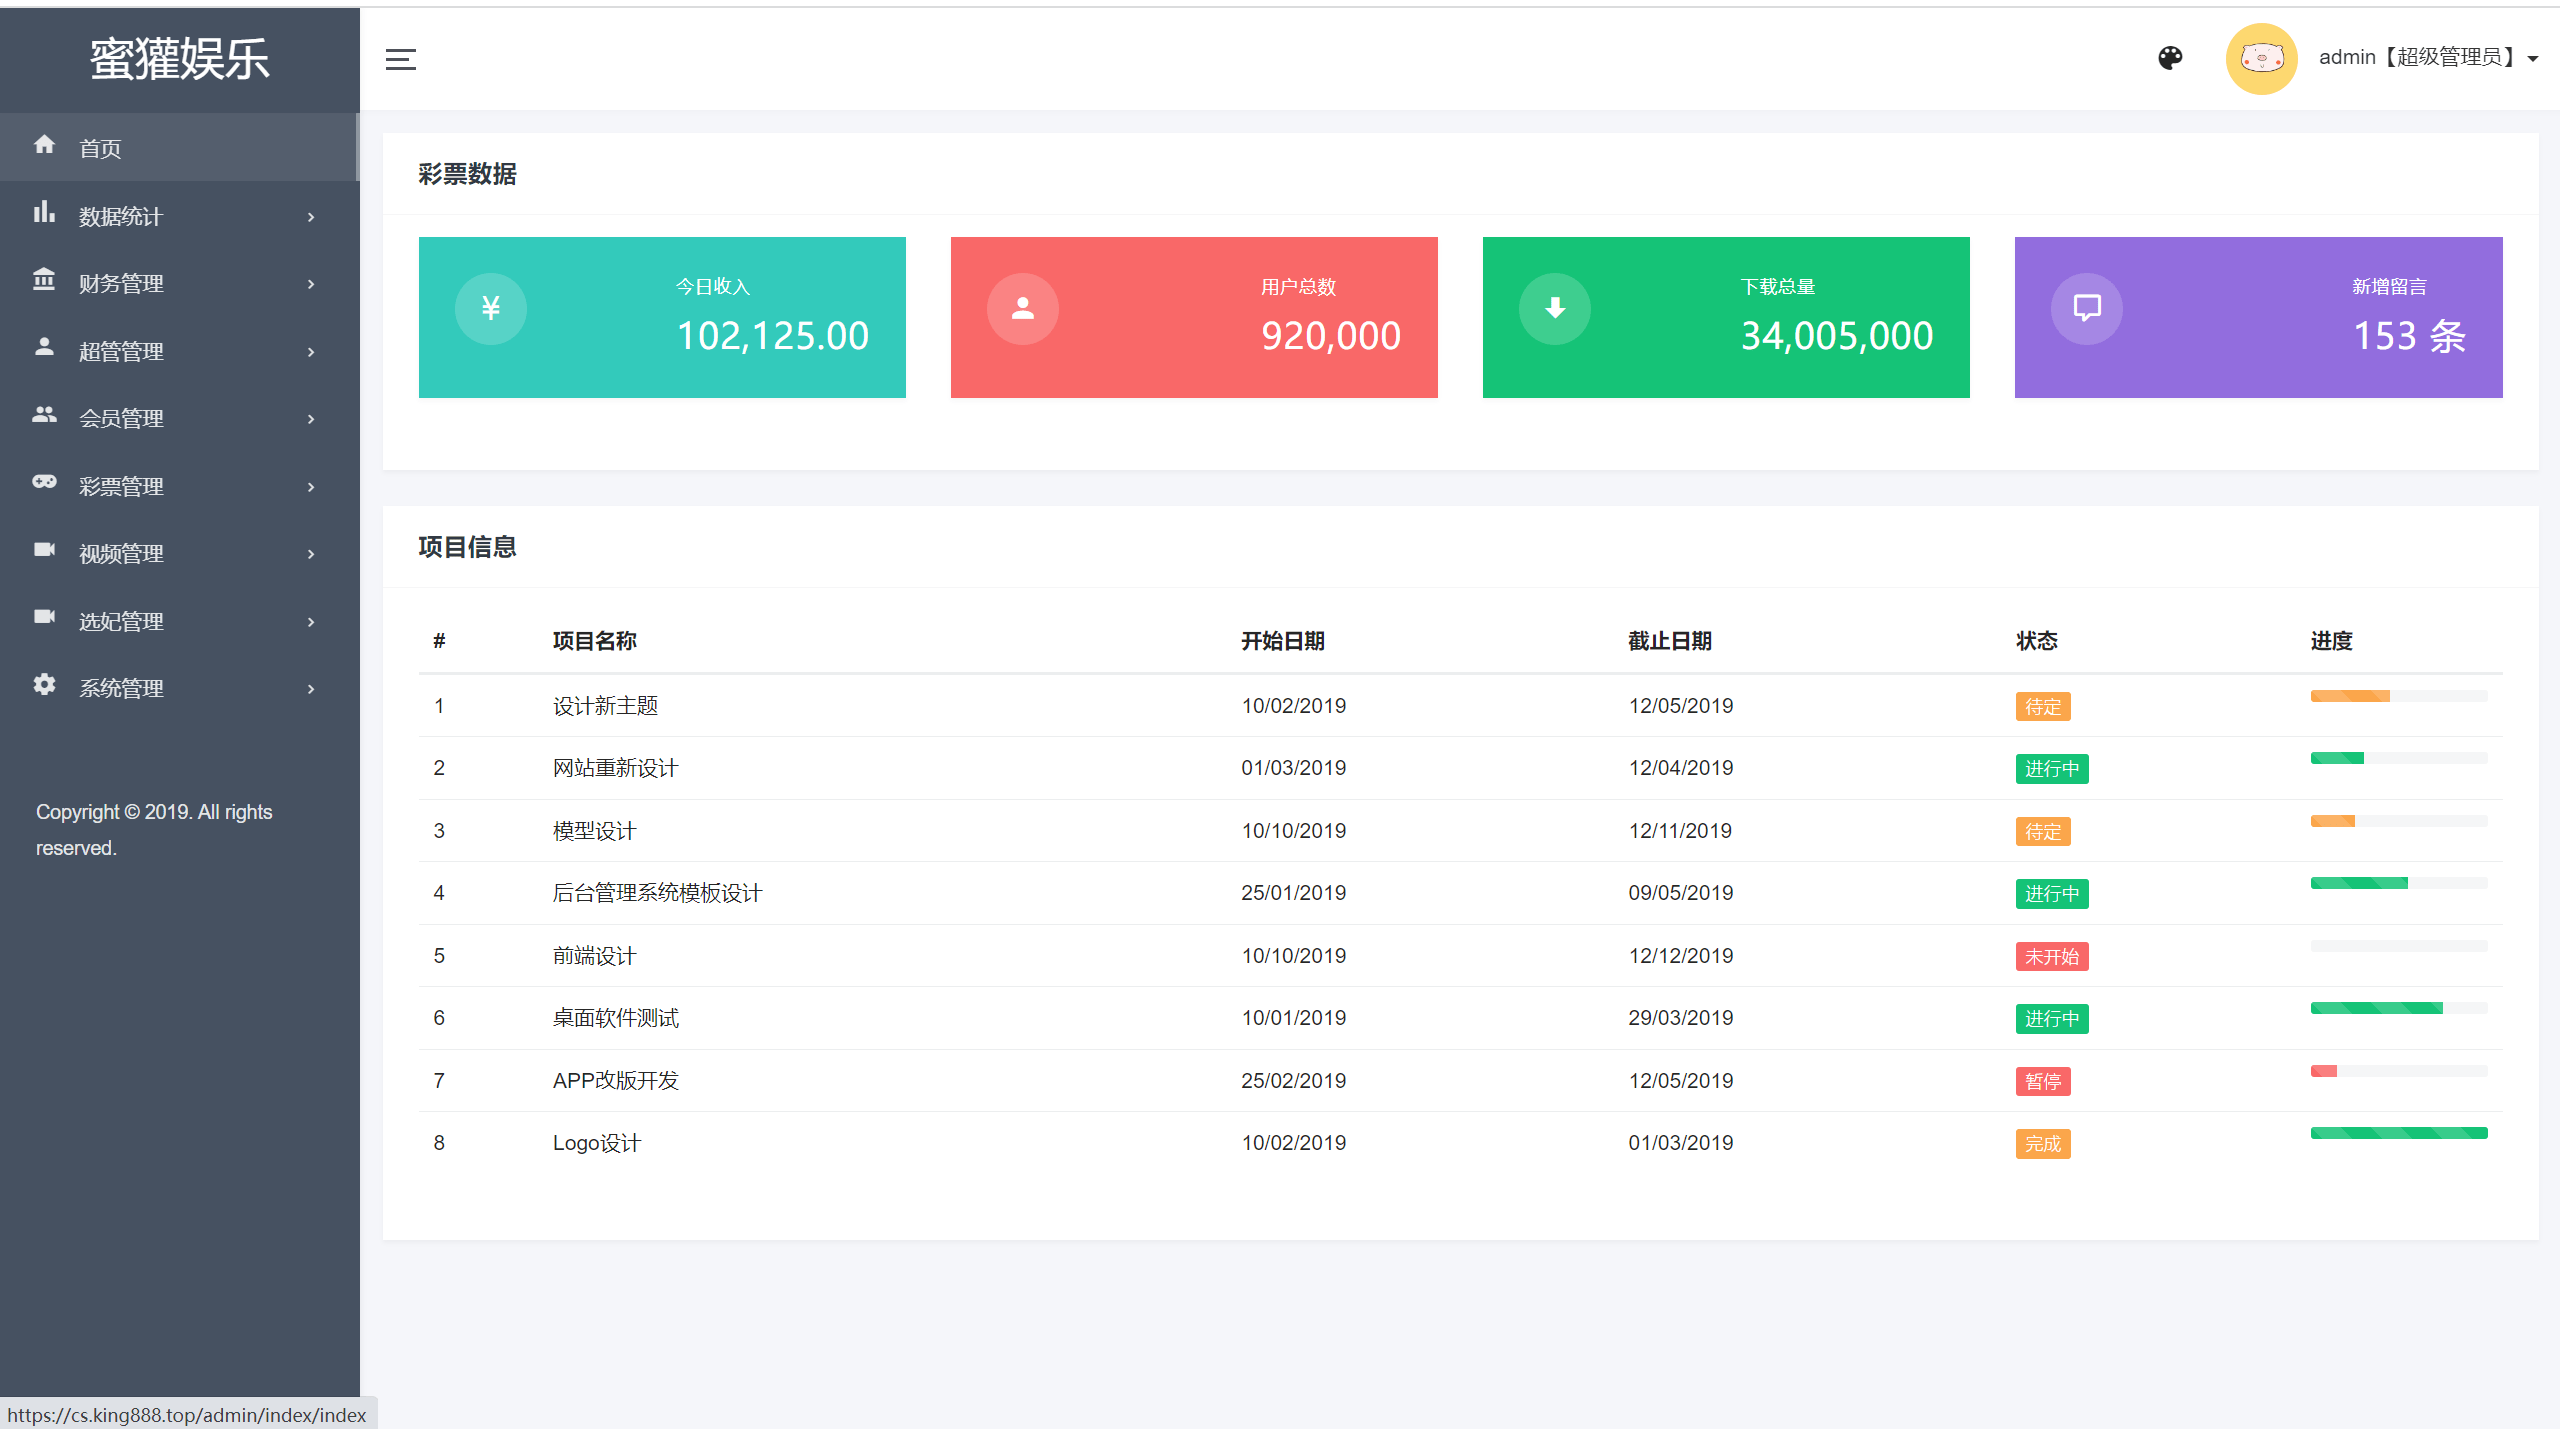Click the 今日收入 yen circle icon
This screenshot has width=2560, height=1429.
(490, 308)
